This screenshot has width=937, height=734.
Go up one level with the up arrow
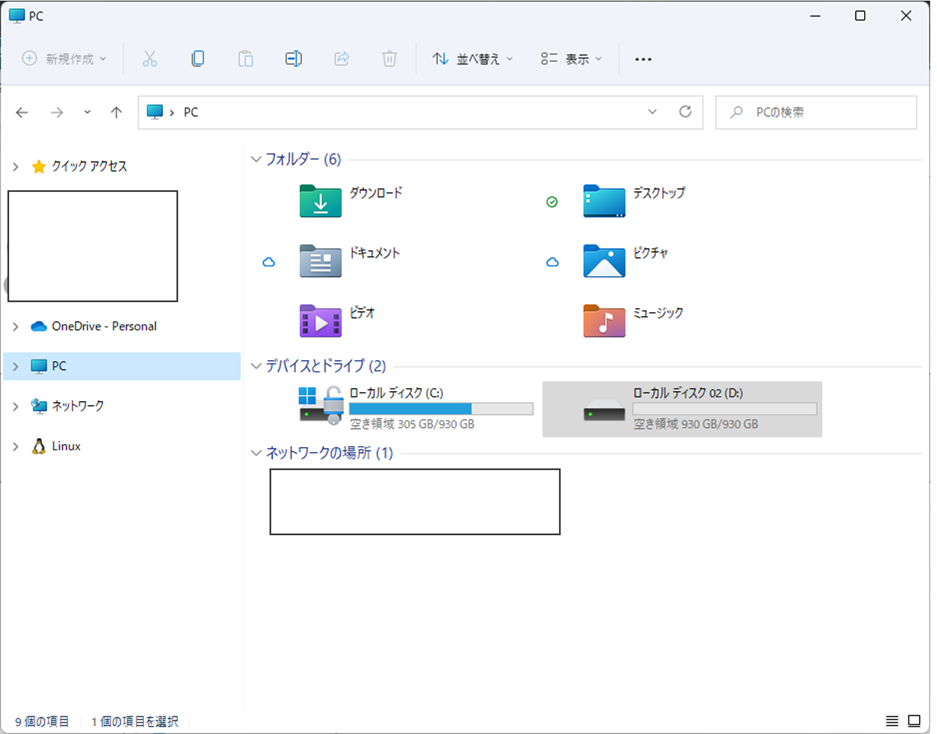coord(116,112)
